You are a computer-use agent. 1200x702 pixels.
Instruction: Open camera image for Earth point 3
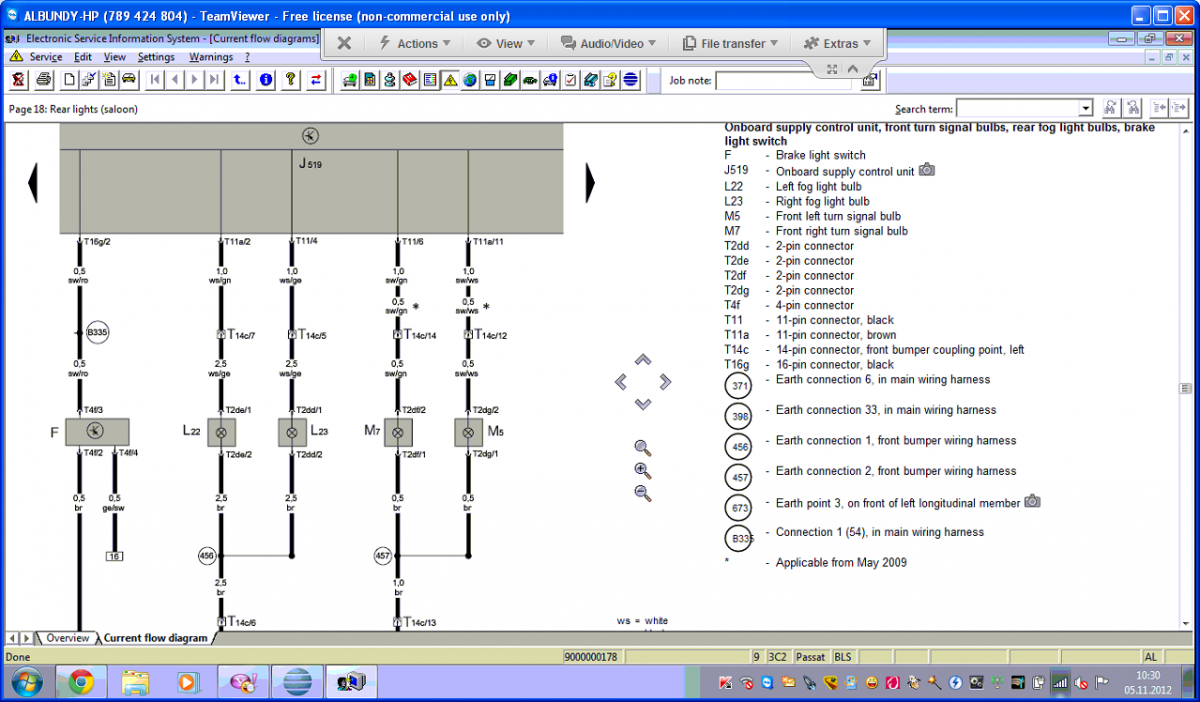click(1032, 501)
